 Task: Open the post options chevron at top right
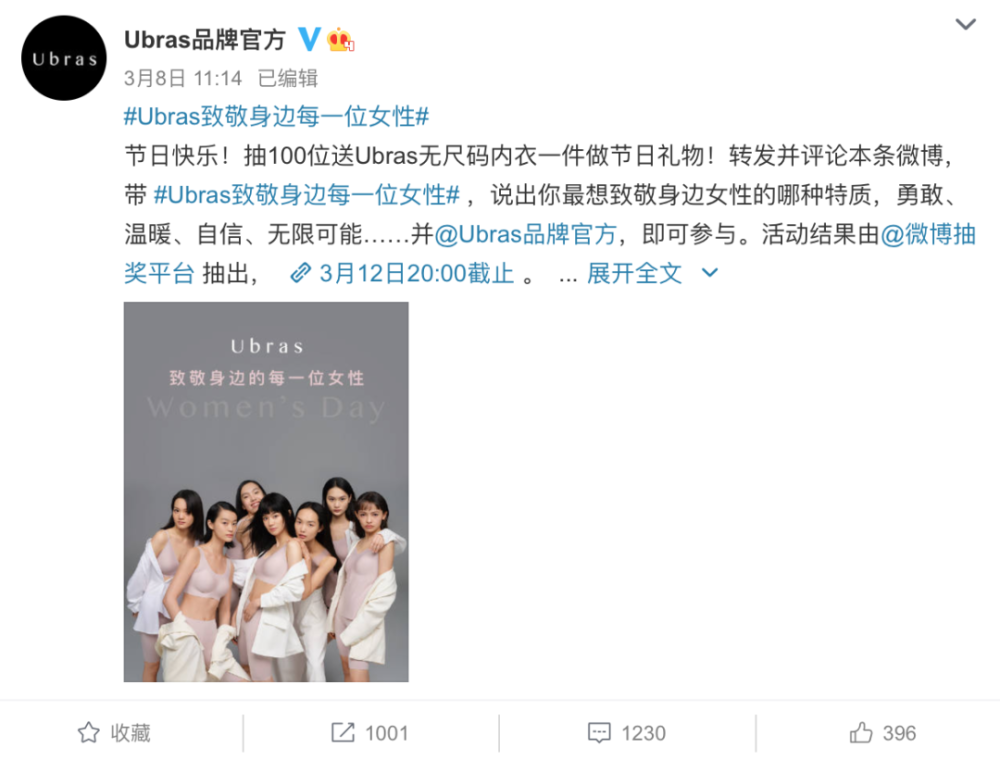pyautogui.click(x=966, y=24)
